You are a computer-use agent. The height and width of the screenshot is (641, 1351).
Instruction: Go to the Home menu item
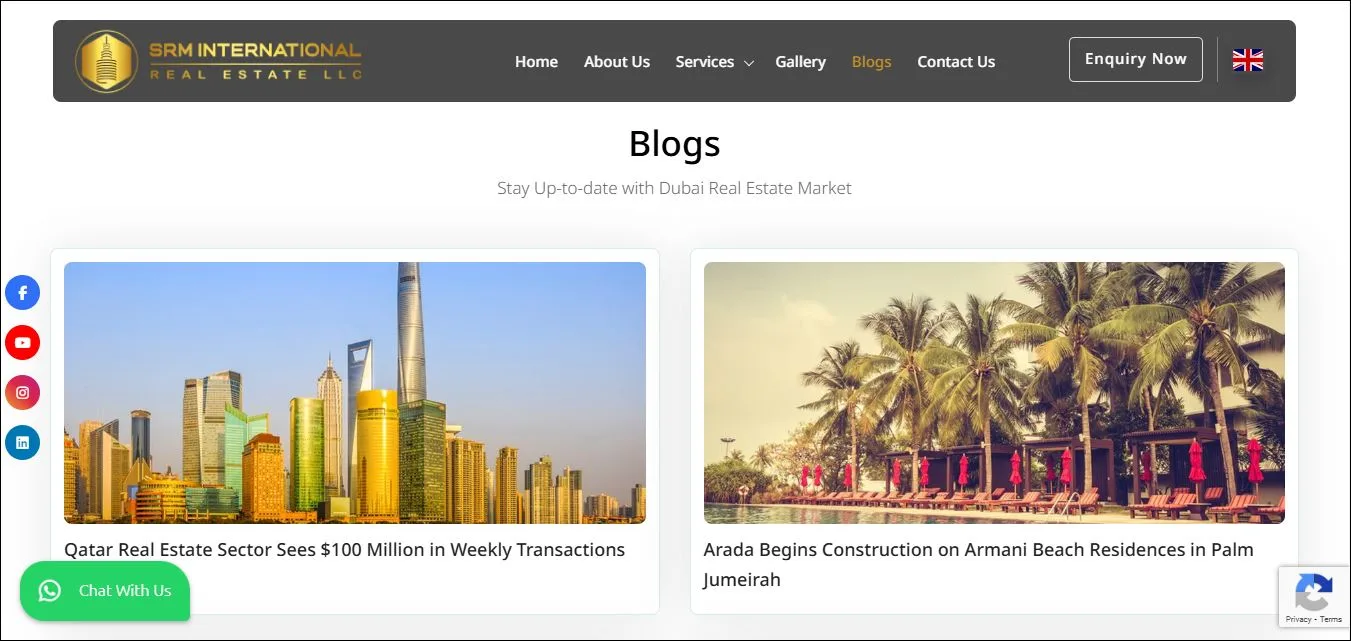point(536,62)
